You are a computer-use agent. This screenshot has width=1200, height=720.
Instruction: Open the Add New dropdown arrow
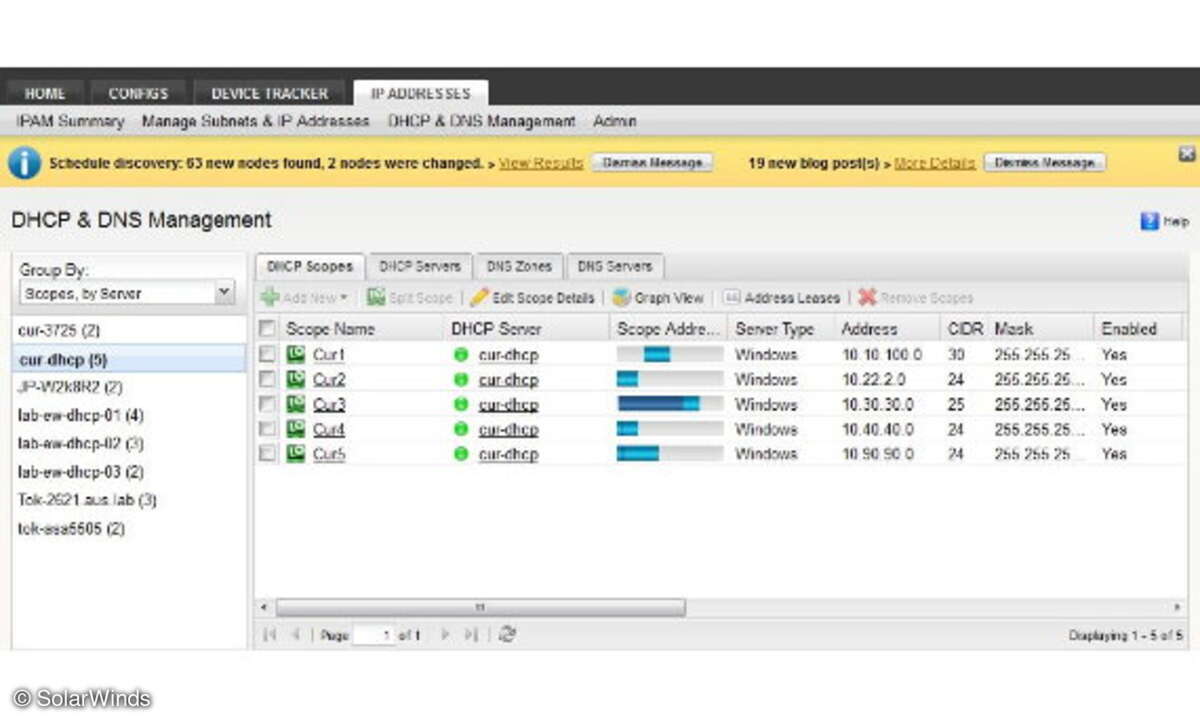click(344, 298)
